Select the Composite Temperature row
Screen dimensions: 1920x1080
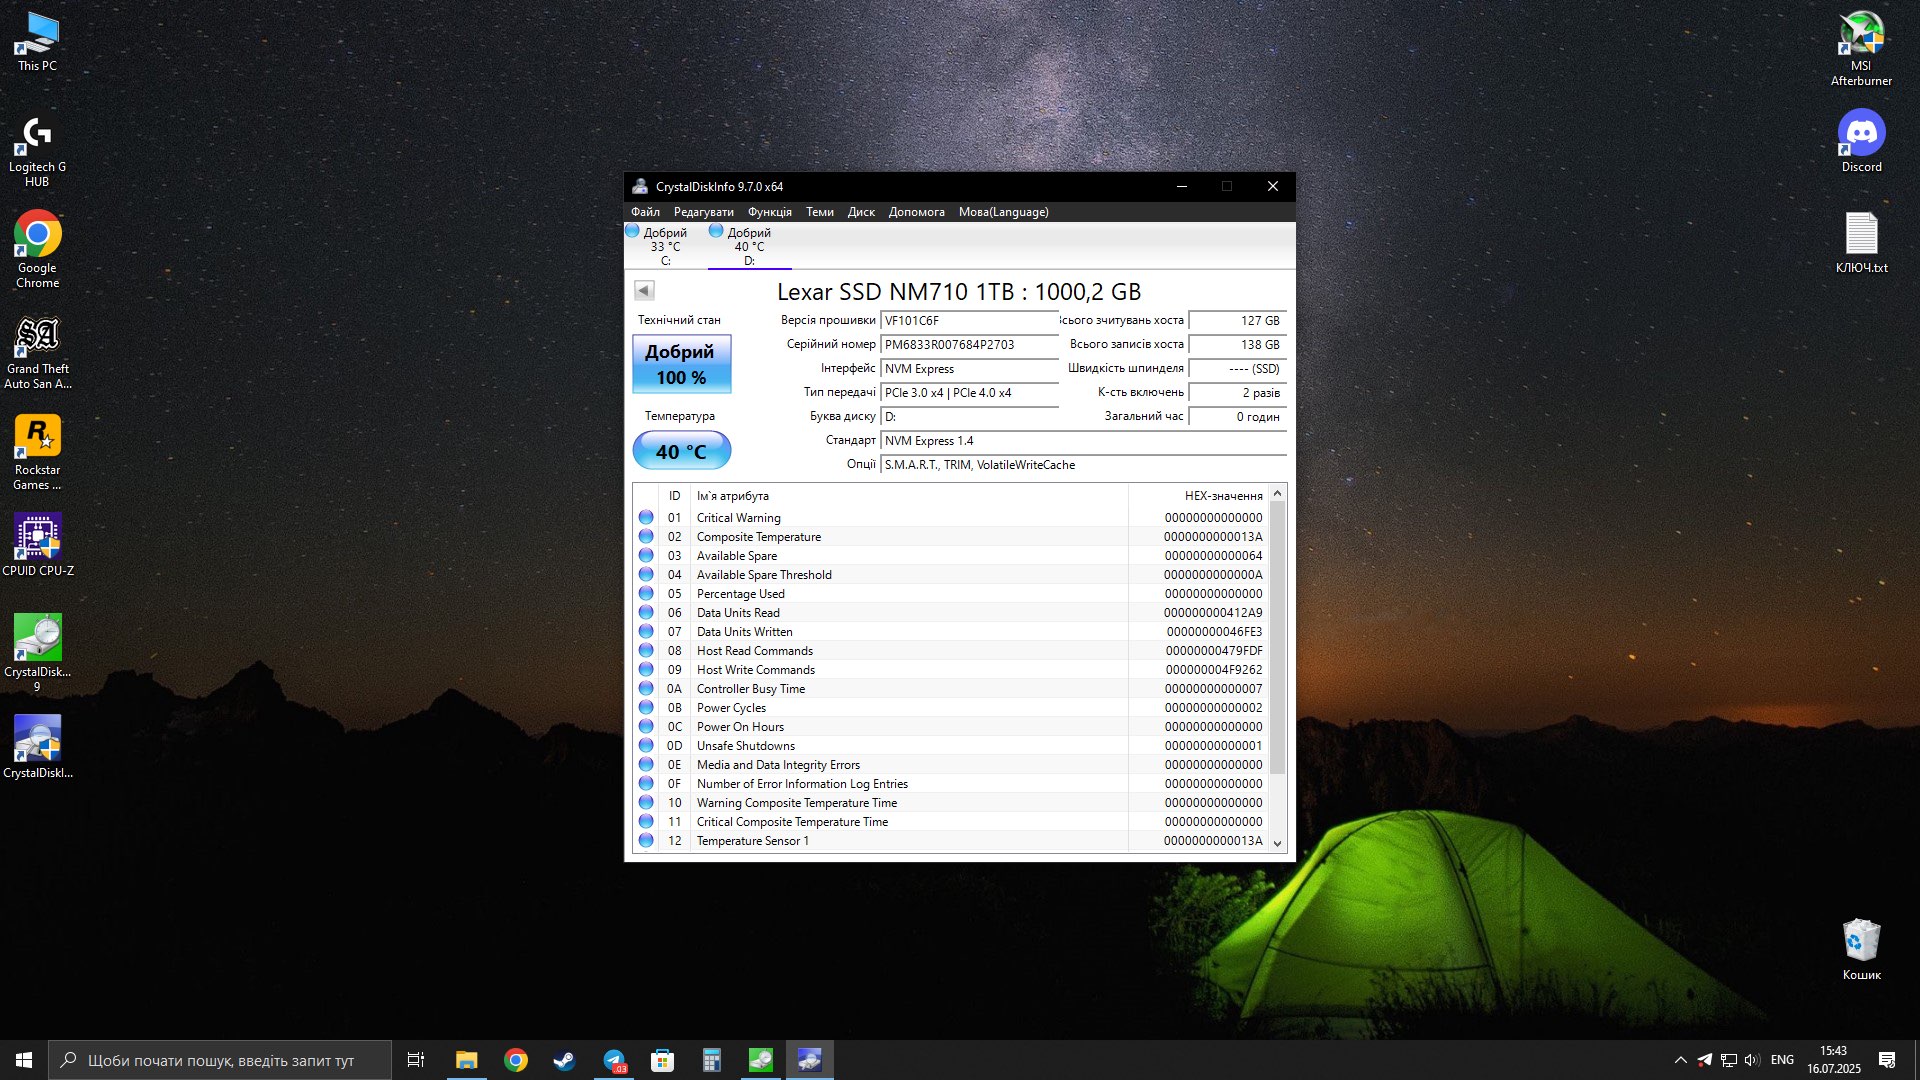point(950,537)
